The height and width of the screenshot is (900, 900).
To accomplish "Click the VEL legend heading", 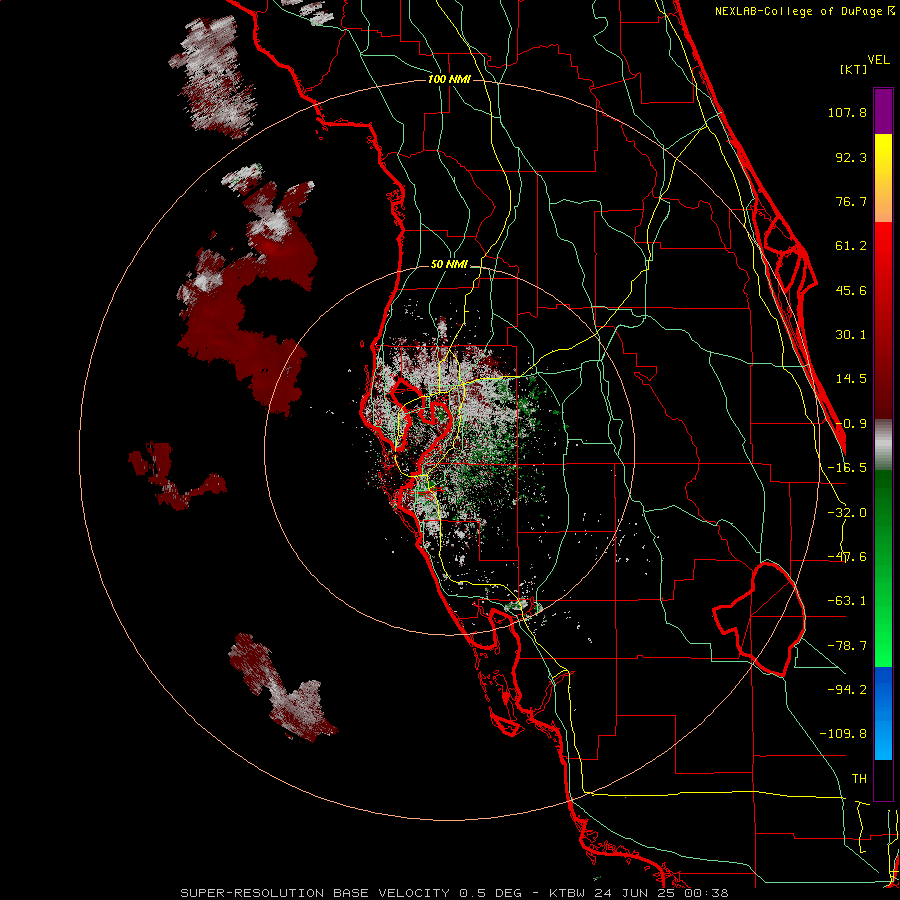I will (878, 60).
